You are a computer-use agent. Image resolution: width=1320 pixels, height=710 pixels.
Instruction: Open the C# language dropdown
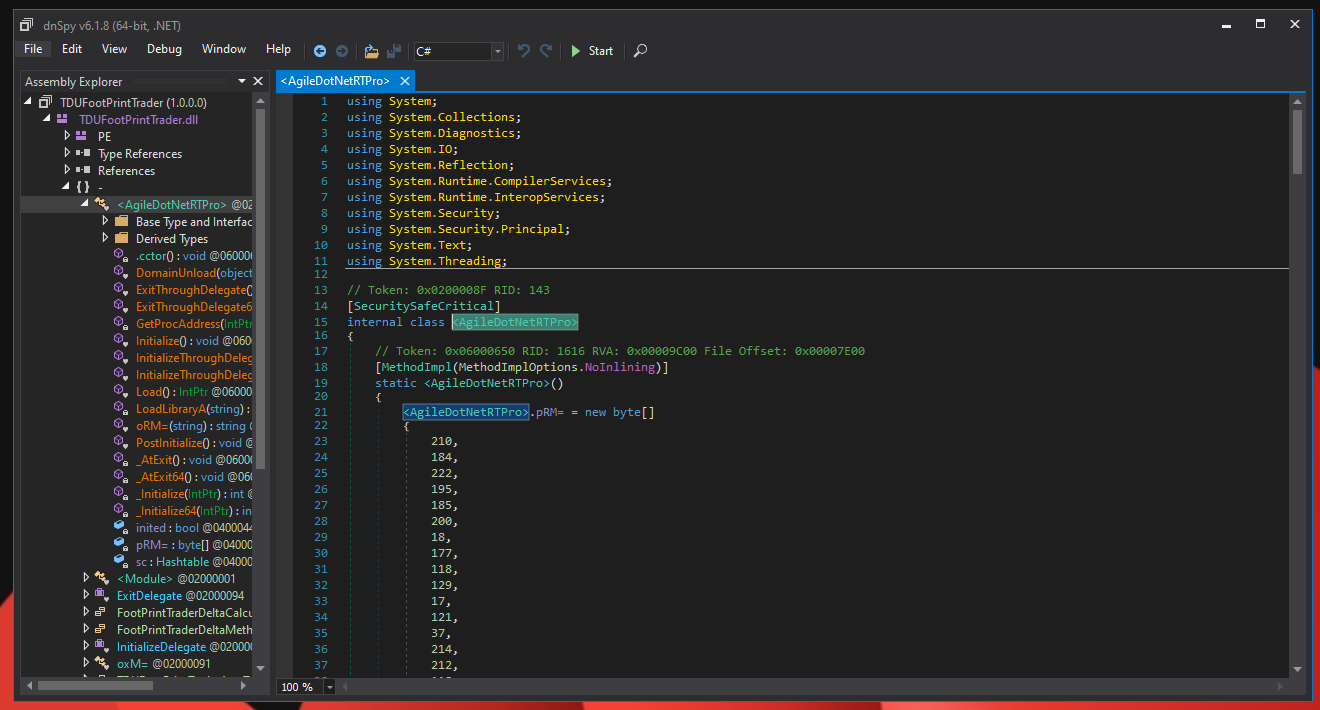[497, 51]
